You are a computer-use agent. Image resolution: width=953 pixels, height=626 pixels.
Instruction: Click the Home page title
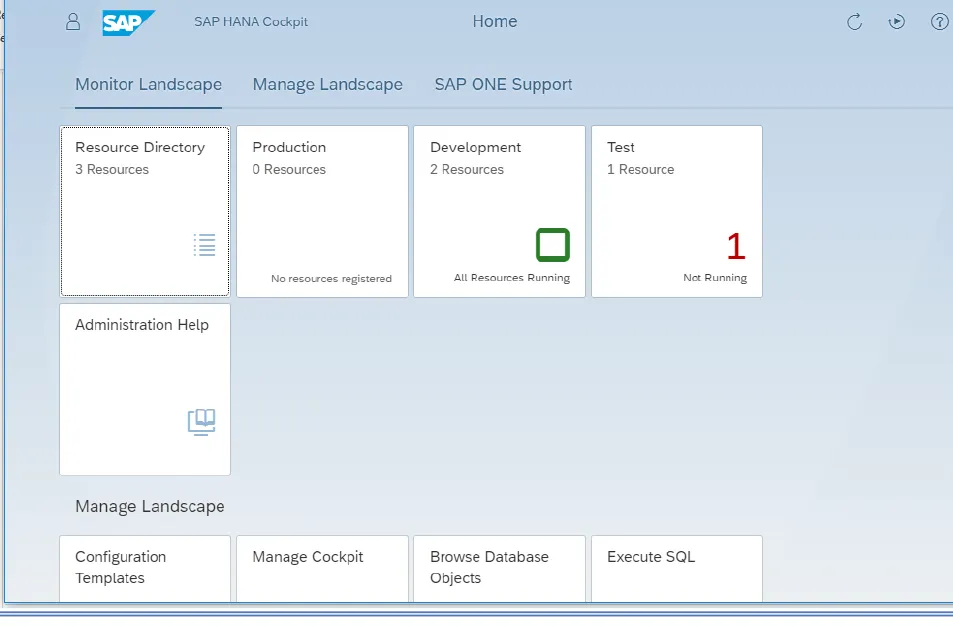(x=495, y=21)
